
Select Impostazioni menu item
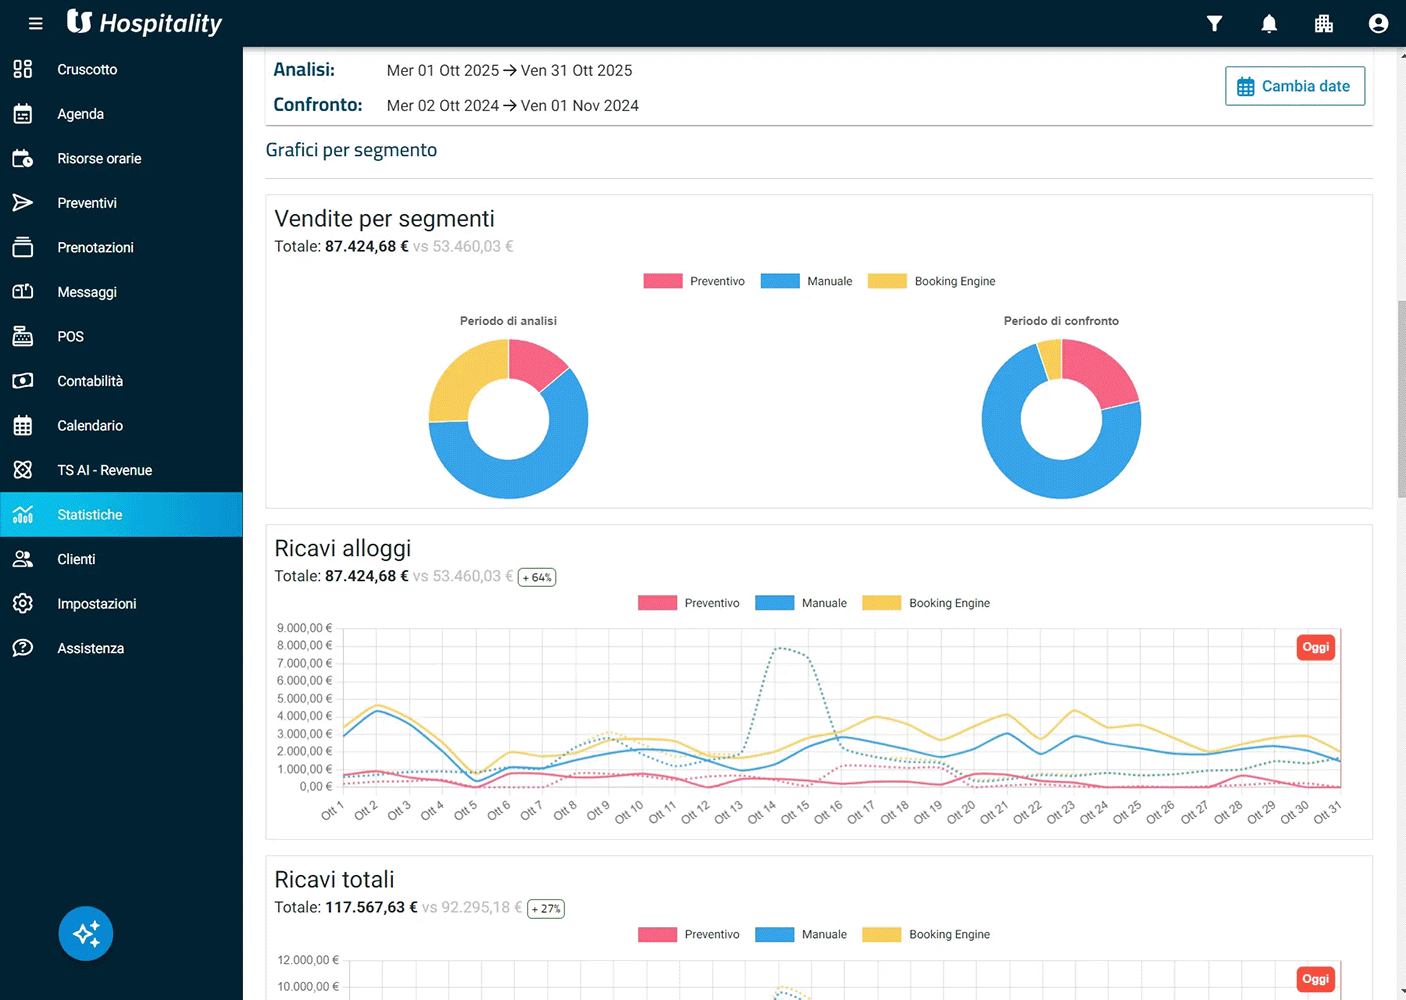point(96,603)
